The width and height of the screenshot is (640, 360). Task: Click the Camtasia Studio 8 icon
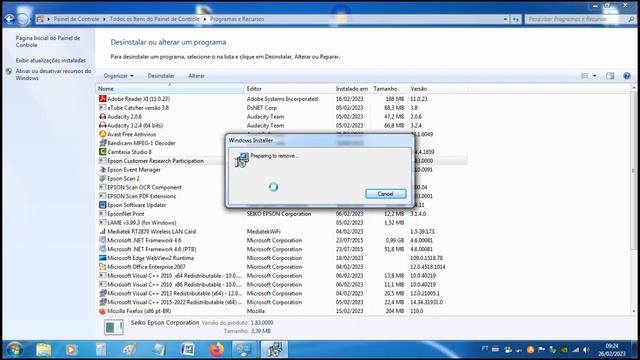coord(102,152)
